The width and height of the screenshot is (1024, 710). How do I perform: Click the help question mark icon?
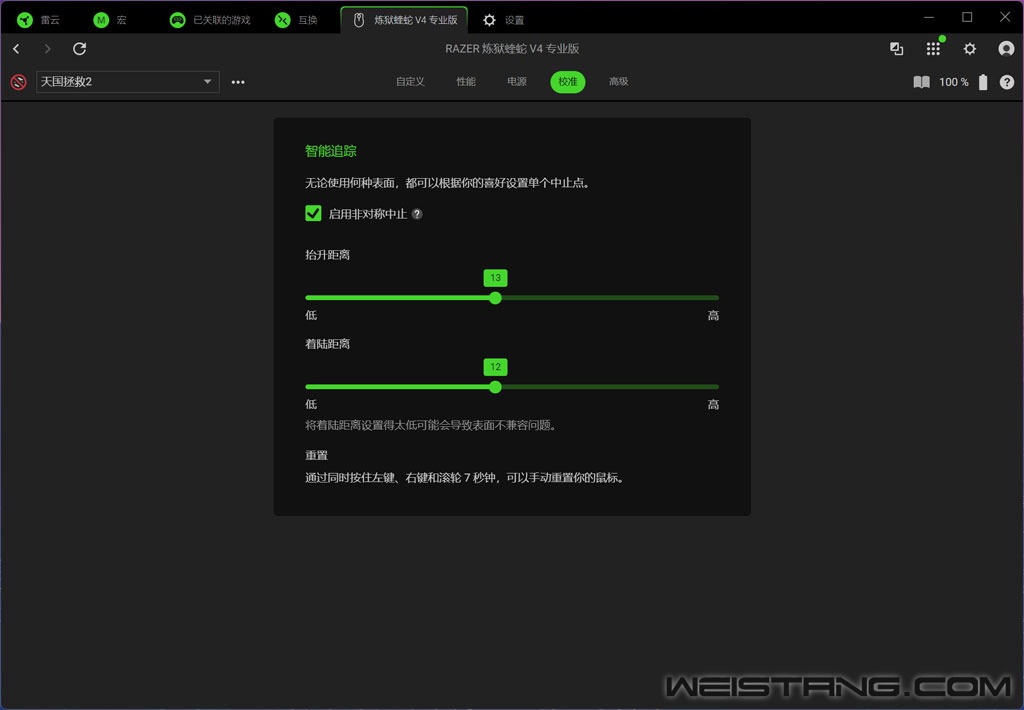[1006, 82]
